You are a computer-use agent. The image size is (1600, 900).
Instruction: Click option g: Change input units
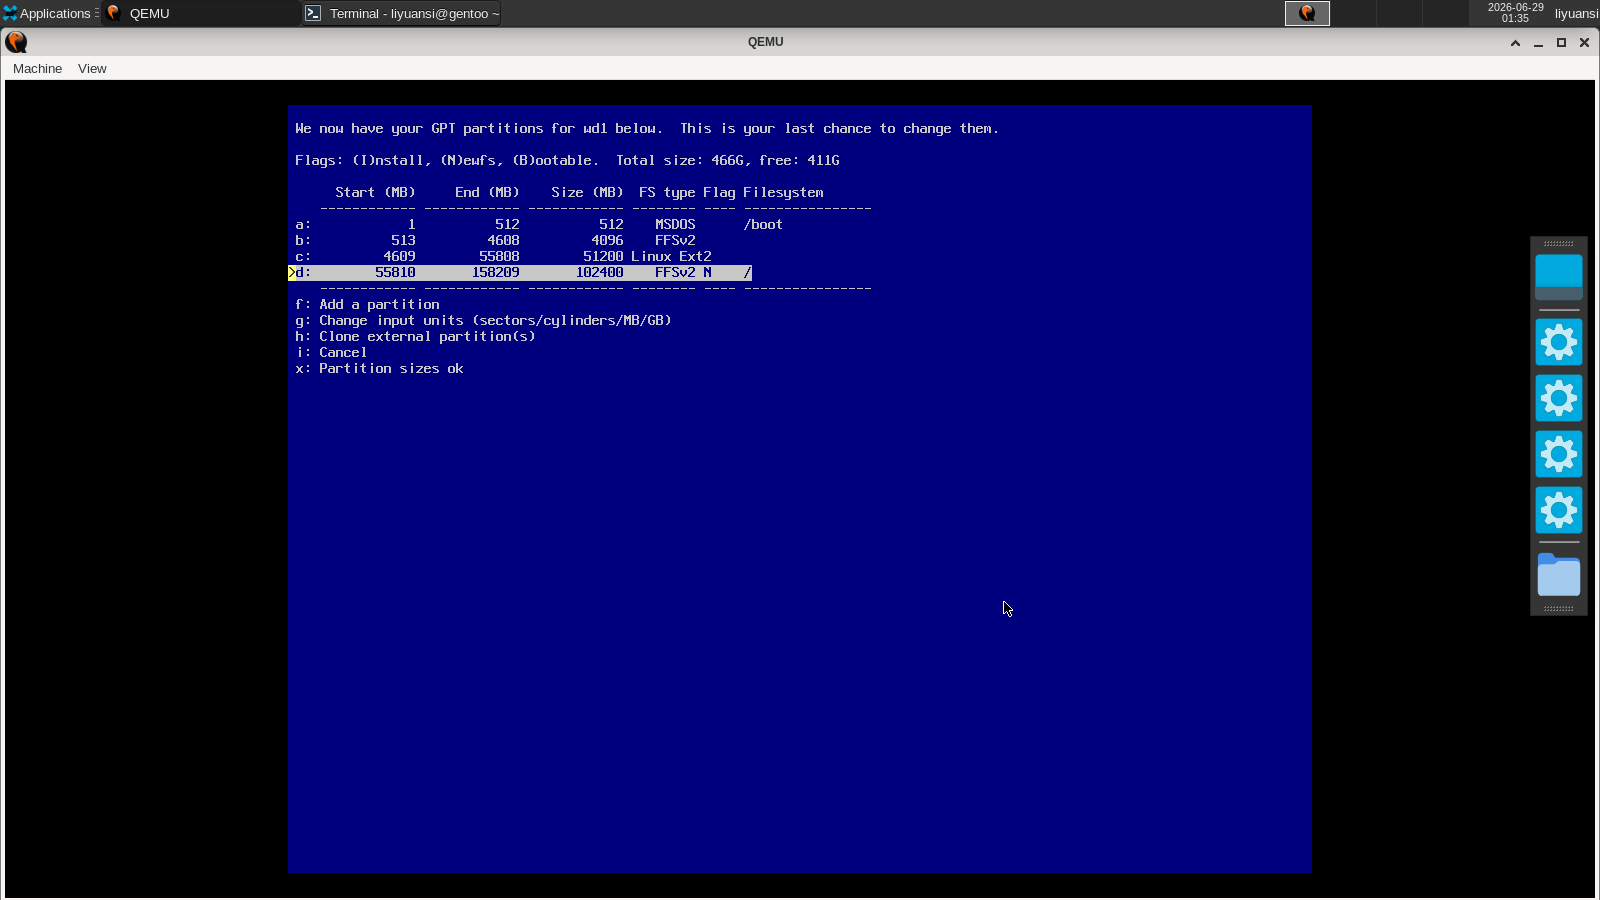pos(483,321)
